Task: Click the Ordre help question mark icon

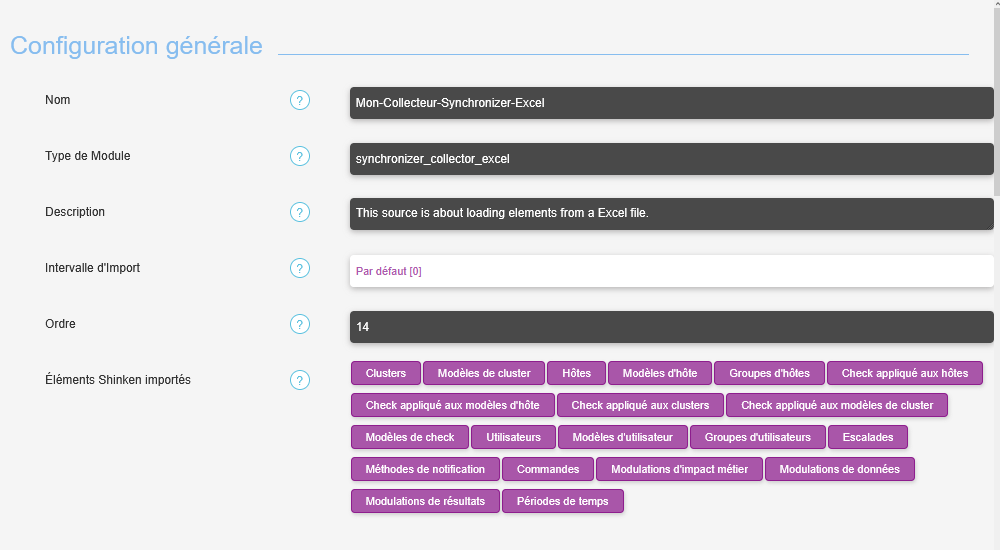Action: coord(300,324)
